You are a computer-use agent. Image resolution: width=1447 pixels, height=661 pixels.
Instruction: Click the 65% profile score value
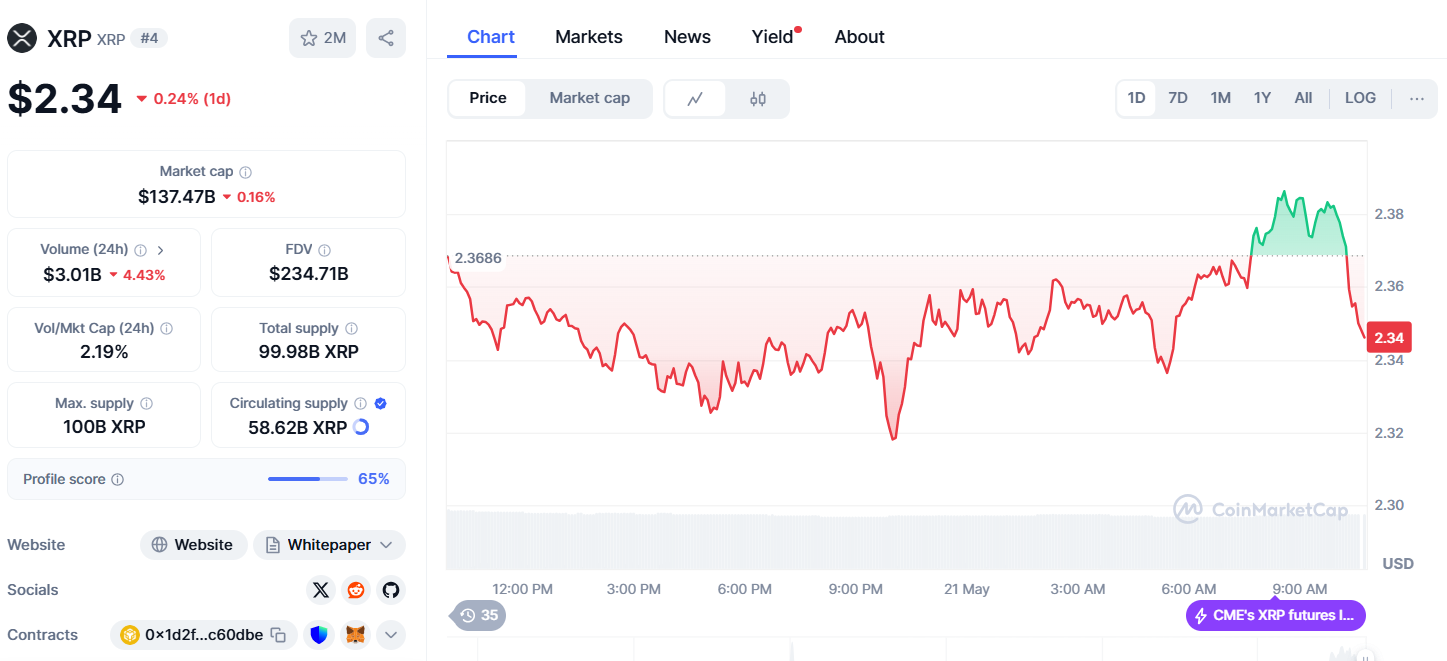point(374,479)
